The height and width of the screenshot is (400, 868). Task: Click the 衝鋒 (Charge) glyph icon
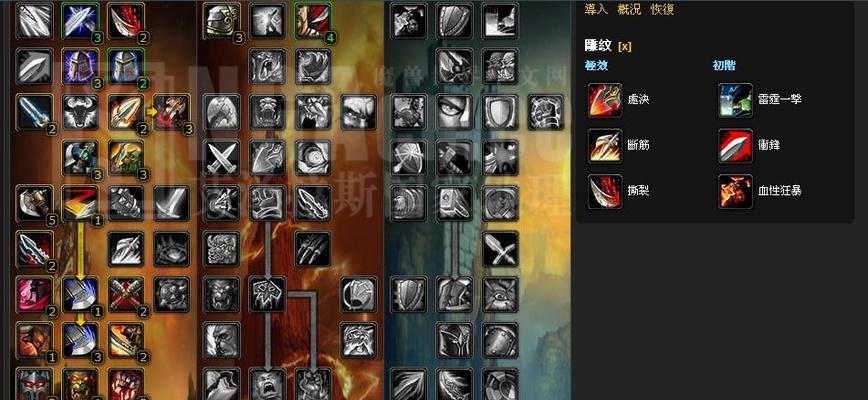pyautogui.click(x=736, y=146)
